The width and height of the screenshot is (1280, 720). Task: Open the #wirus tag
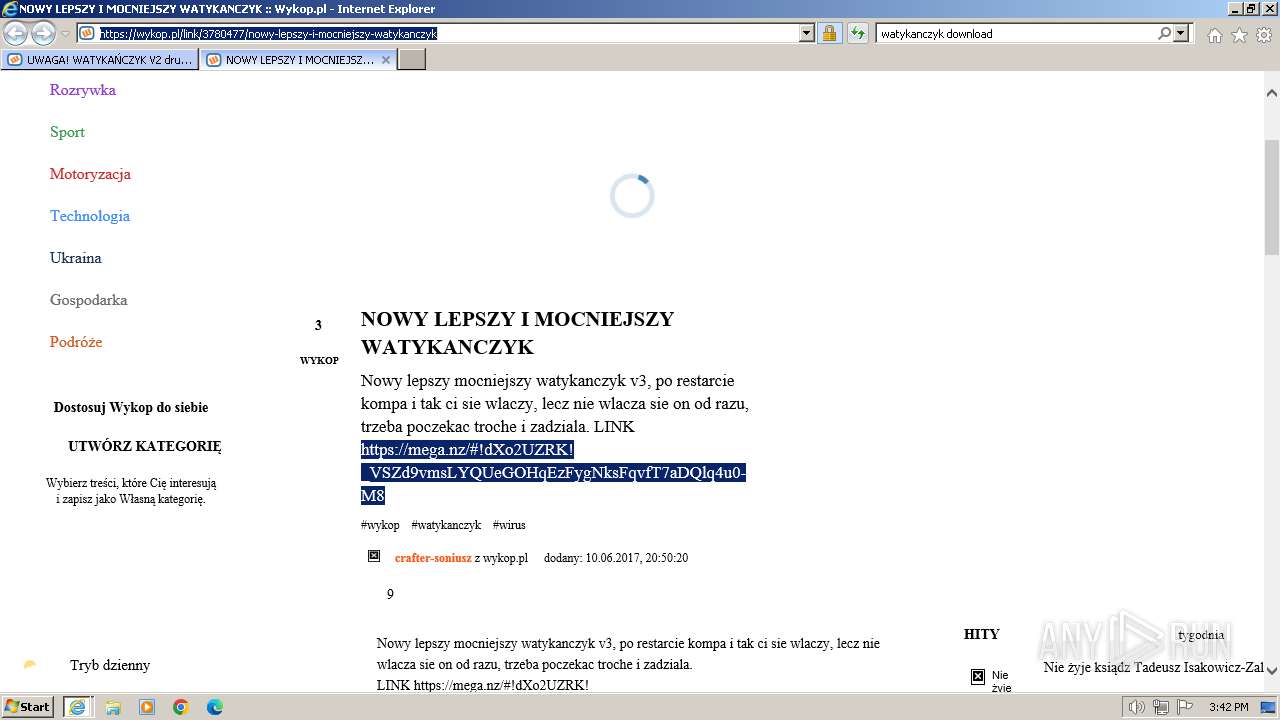509,525
